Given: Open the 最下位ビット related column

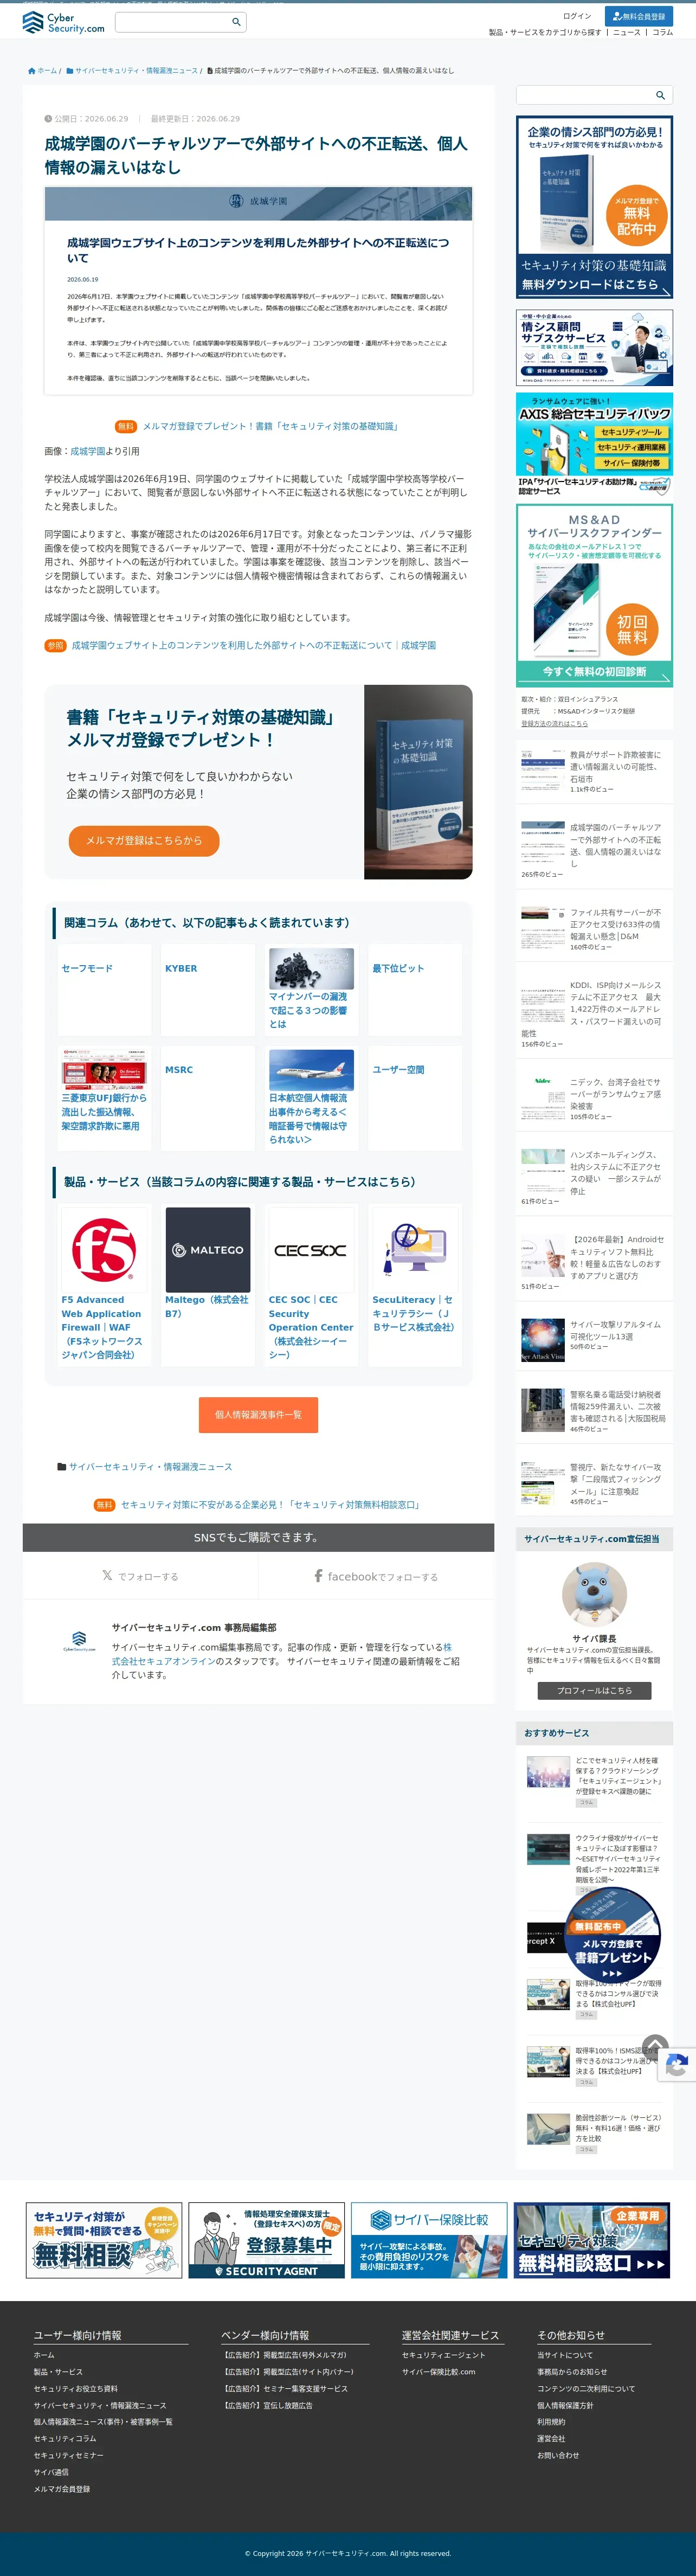Looking at the screenshot, I should point(398,968).
